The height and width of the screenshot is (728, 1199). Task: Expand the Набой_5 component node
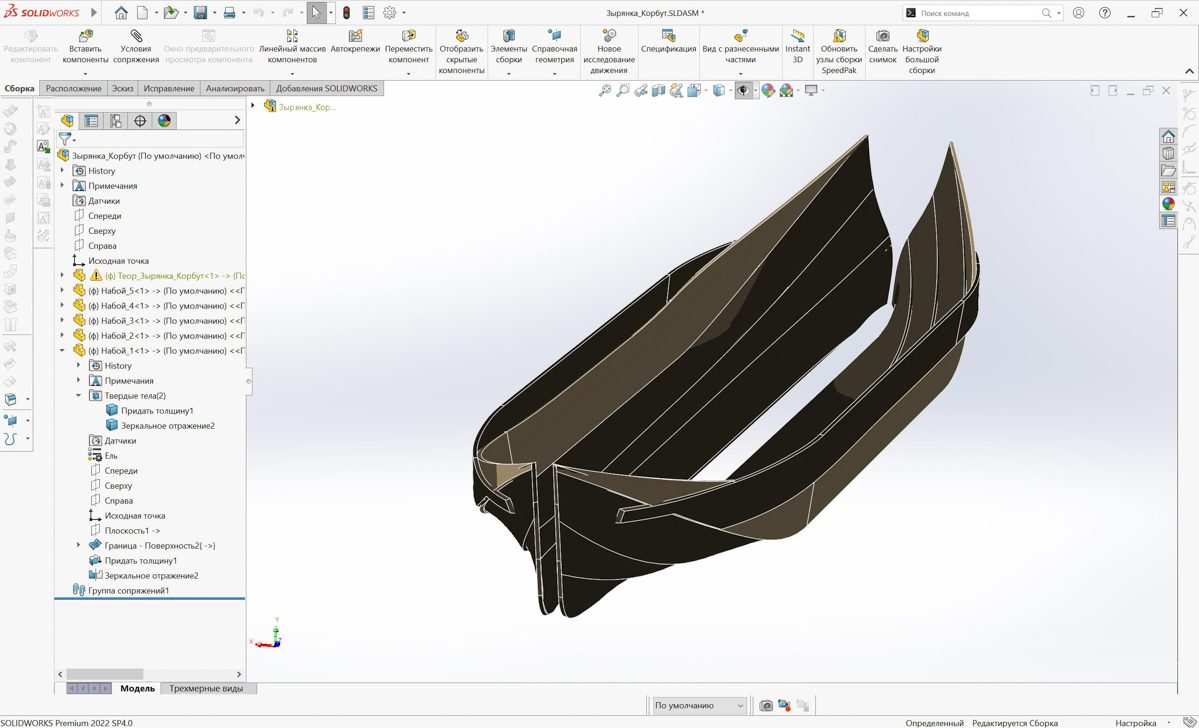point(62,291)
